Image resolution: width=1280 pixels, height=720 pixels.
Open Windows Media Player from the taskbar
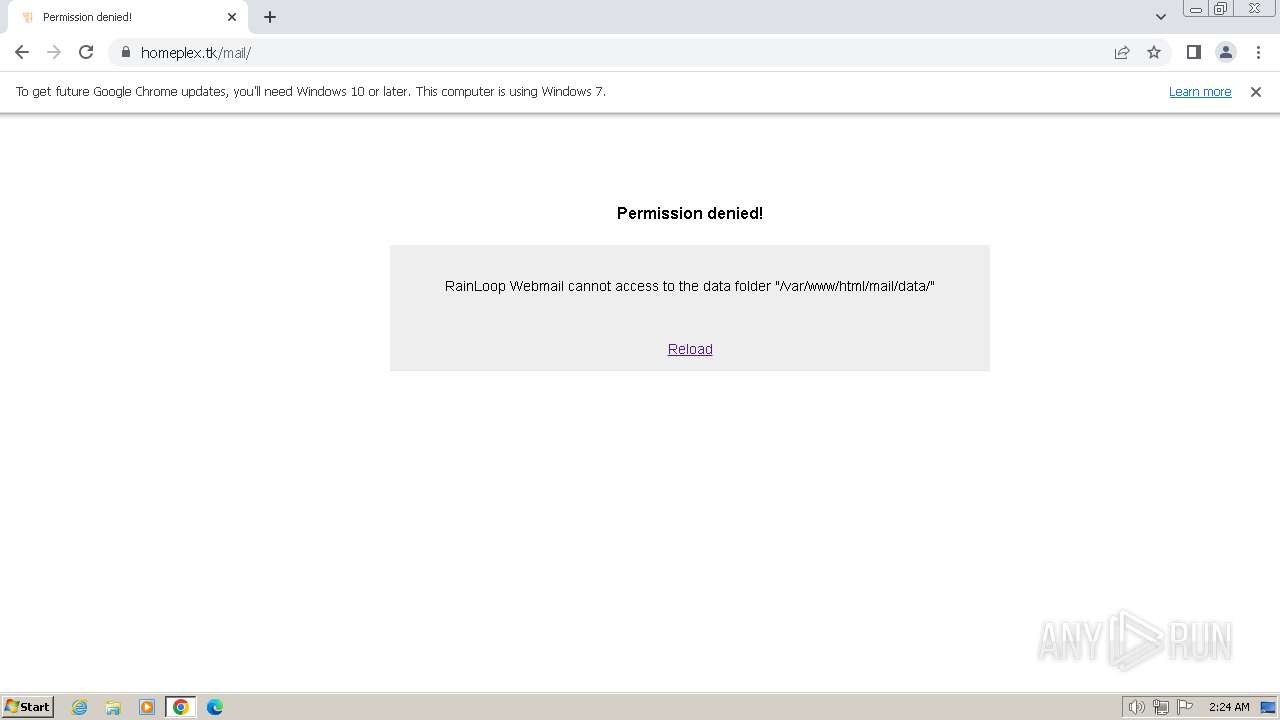coord(147,707)
